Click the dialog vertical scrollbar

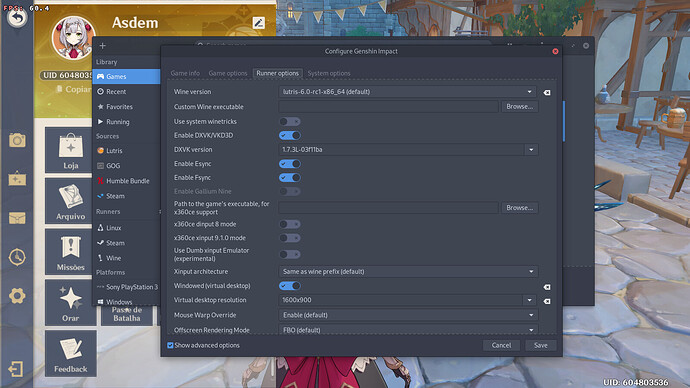(564, 121)
